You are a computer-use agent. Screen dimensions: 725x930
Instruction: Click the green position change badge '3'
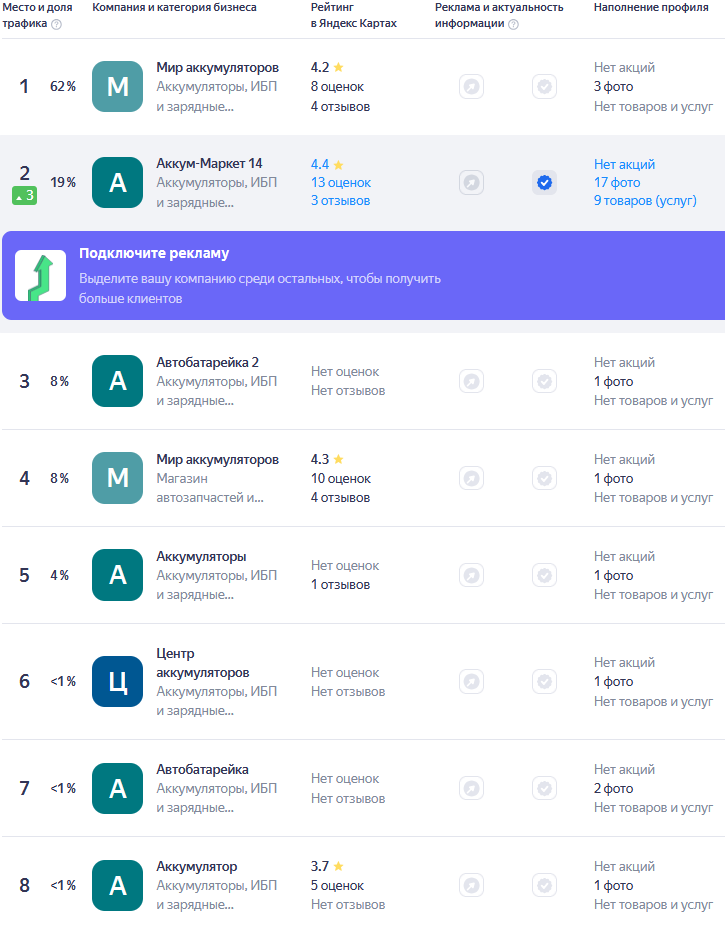tap(25, 196)
